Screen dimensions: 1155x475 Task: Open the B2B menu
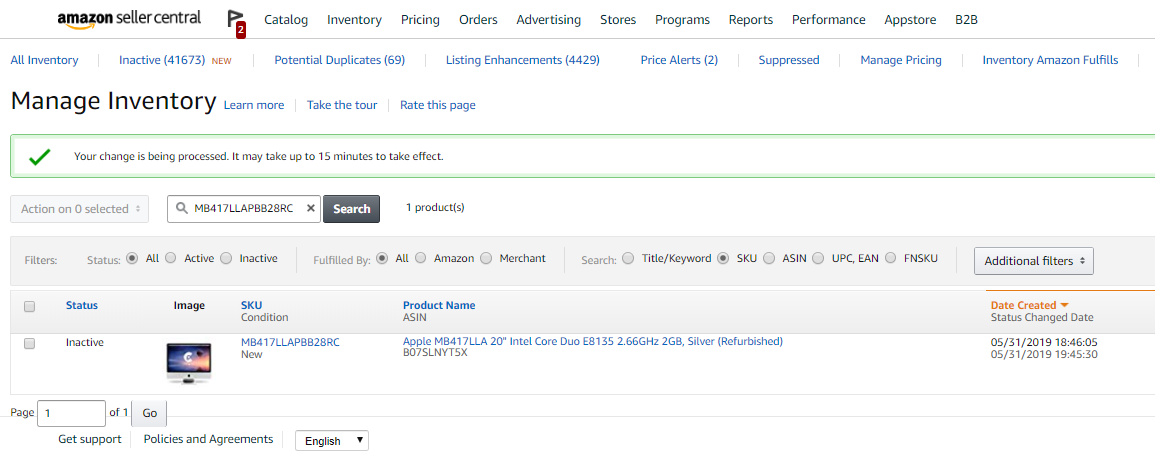(x=966, y=20)
